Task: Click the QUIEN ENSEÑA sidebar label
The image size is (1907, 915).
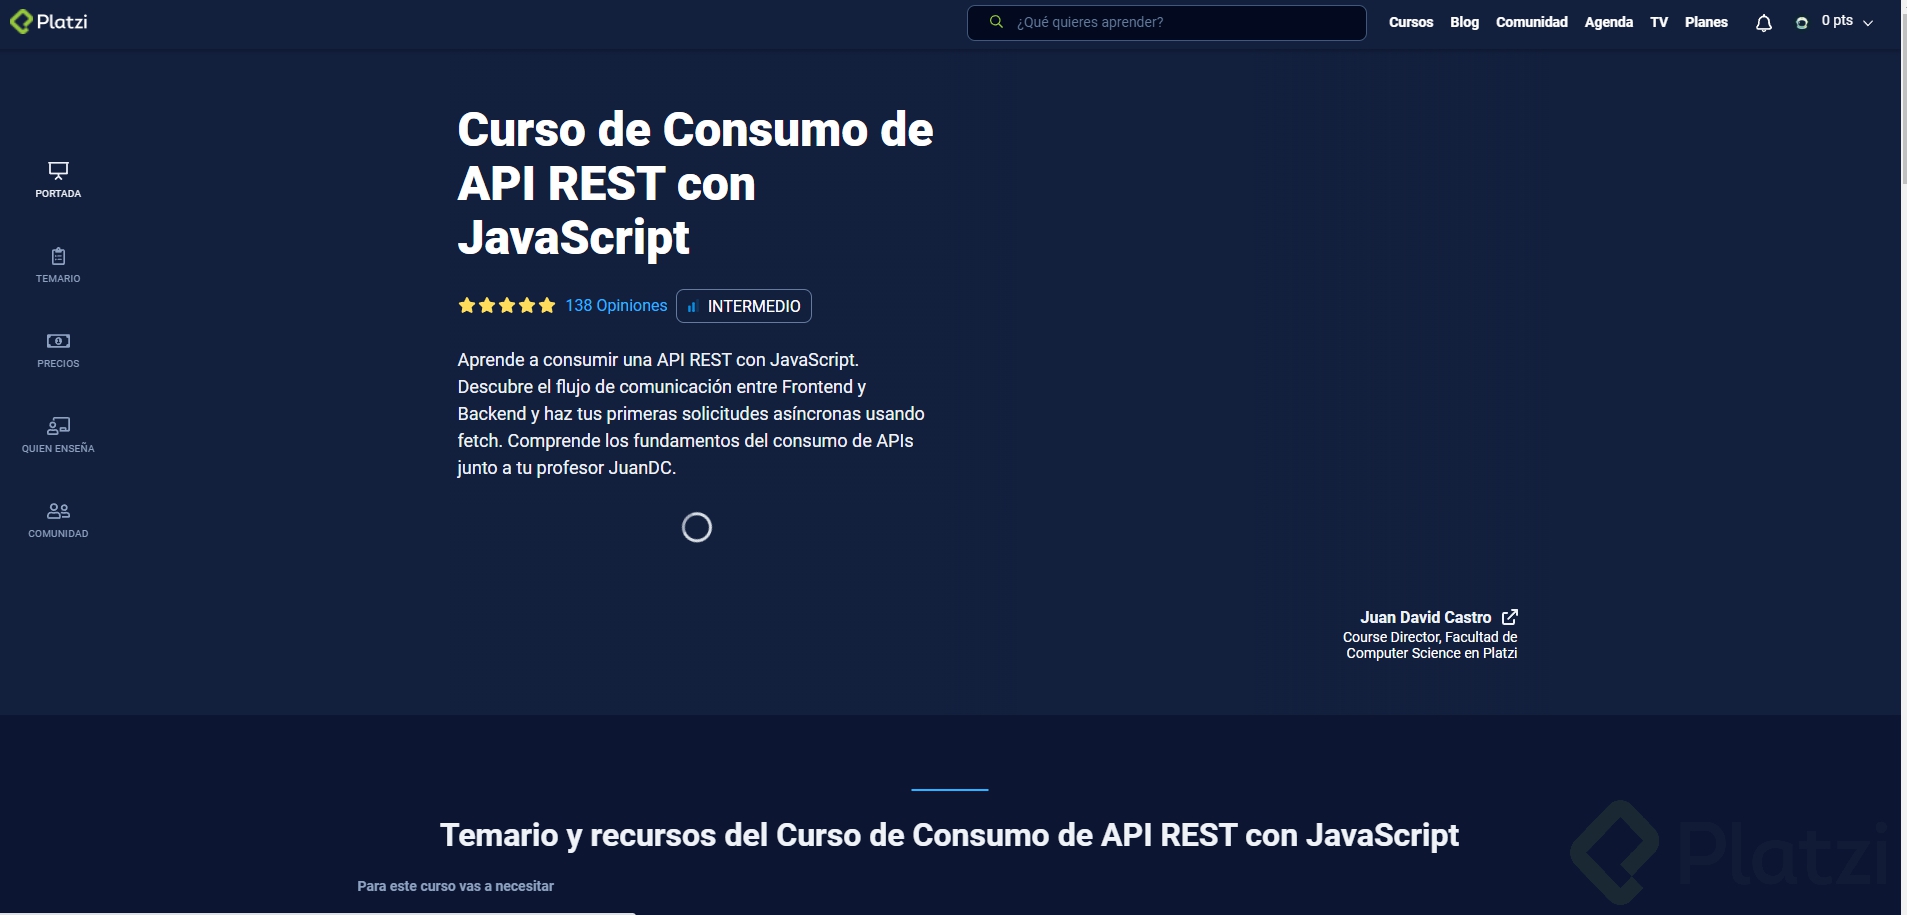Action: (58, 449)
